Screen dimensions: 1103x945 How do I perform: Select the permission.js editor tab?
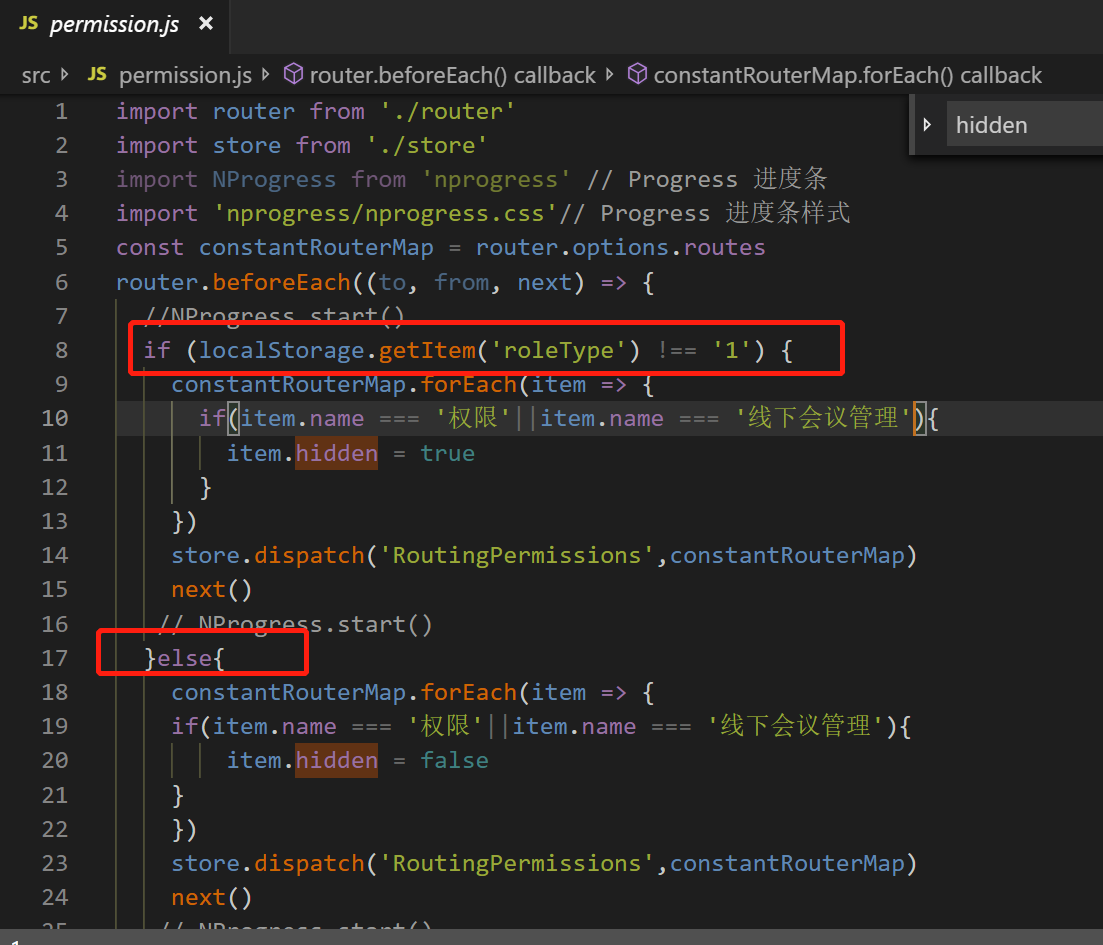(115, 25)
